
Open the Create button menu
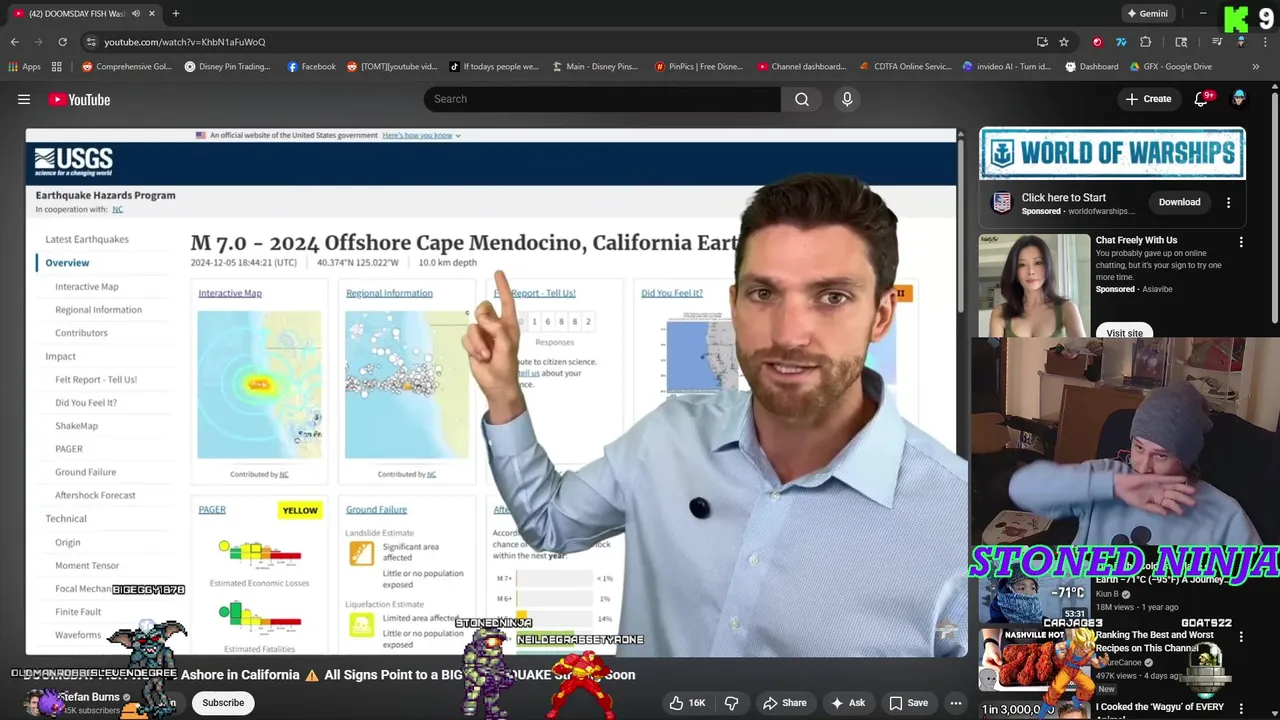tap(1148, 99)
